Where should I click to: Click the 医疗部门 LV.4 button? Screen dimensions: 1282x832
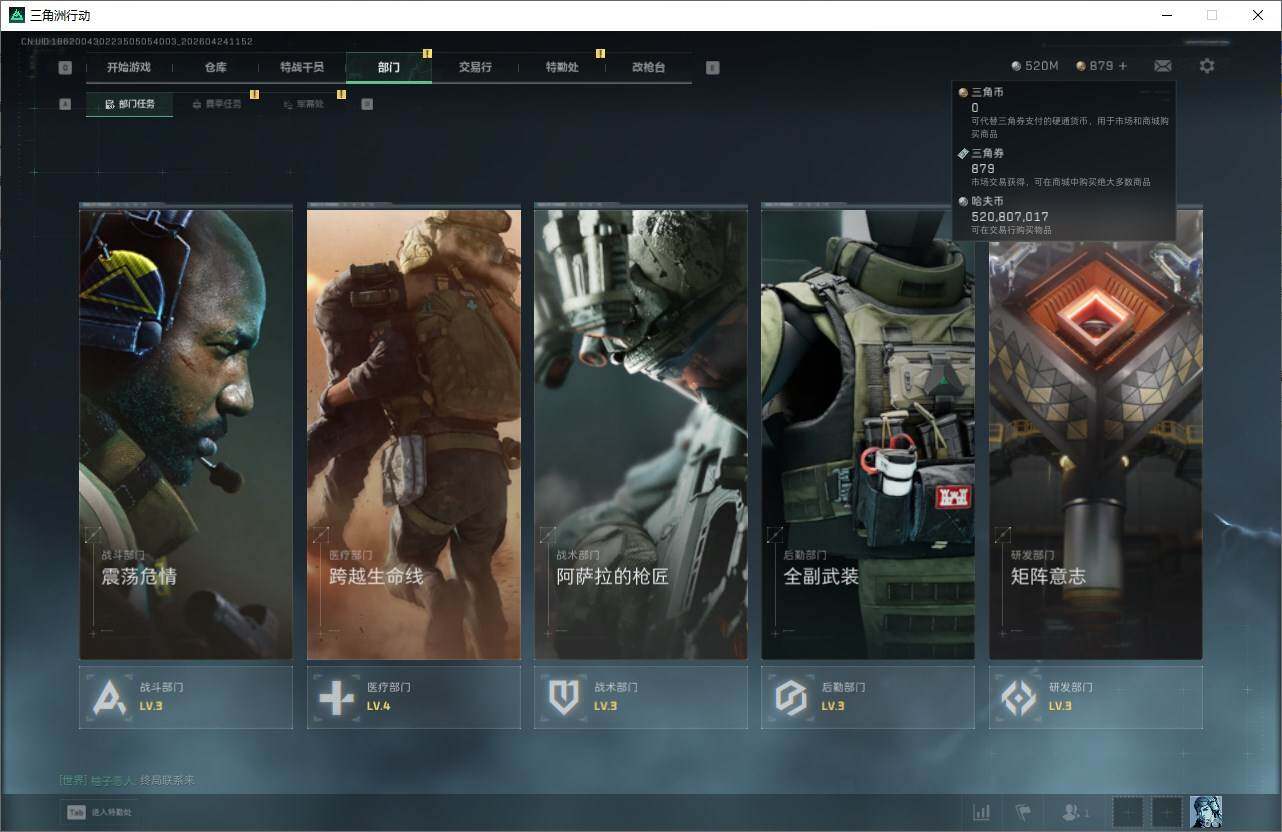click(414, 697)
